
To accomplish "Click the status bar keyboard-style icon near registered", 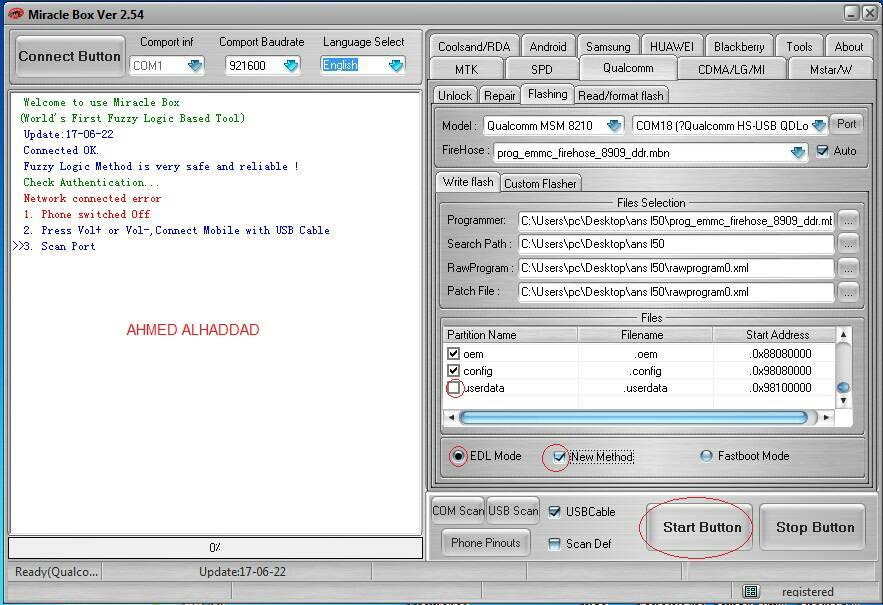I will [751, 591].
